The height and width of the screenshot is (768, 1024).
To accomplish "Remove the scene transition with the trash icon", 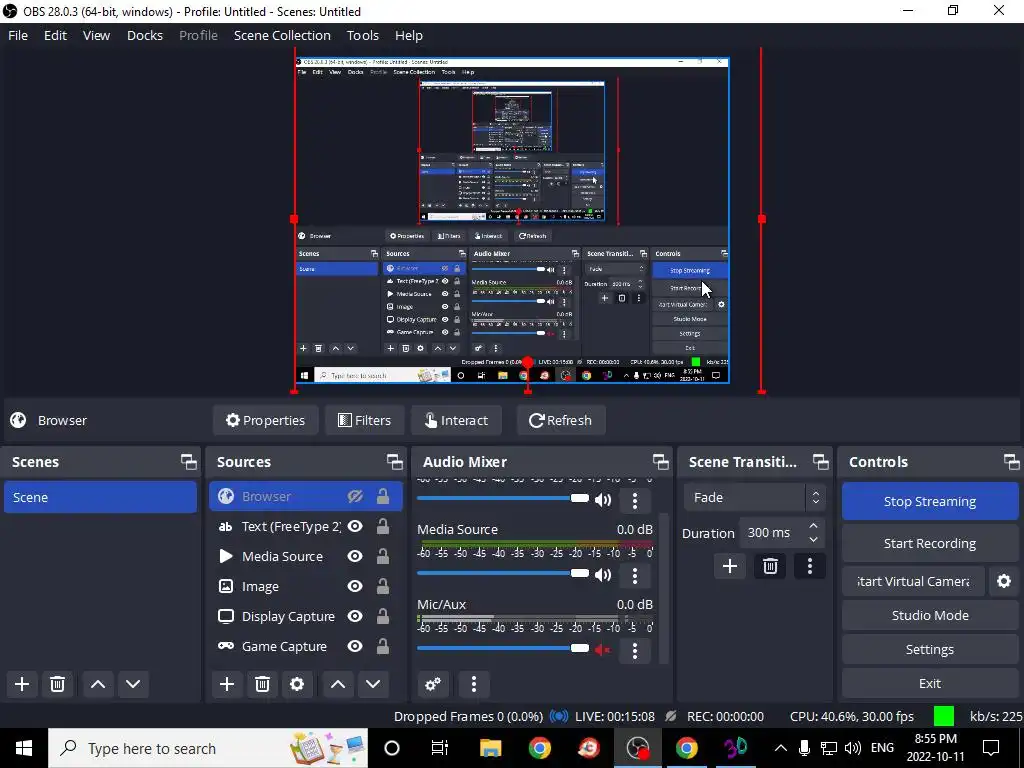I will (x=770, y=566).
